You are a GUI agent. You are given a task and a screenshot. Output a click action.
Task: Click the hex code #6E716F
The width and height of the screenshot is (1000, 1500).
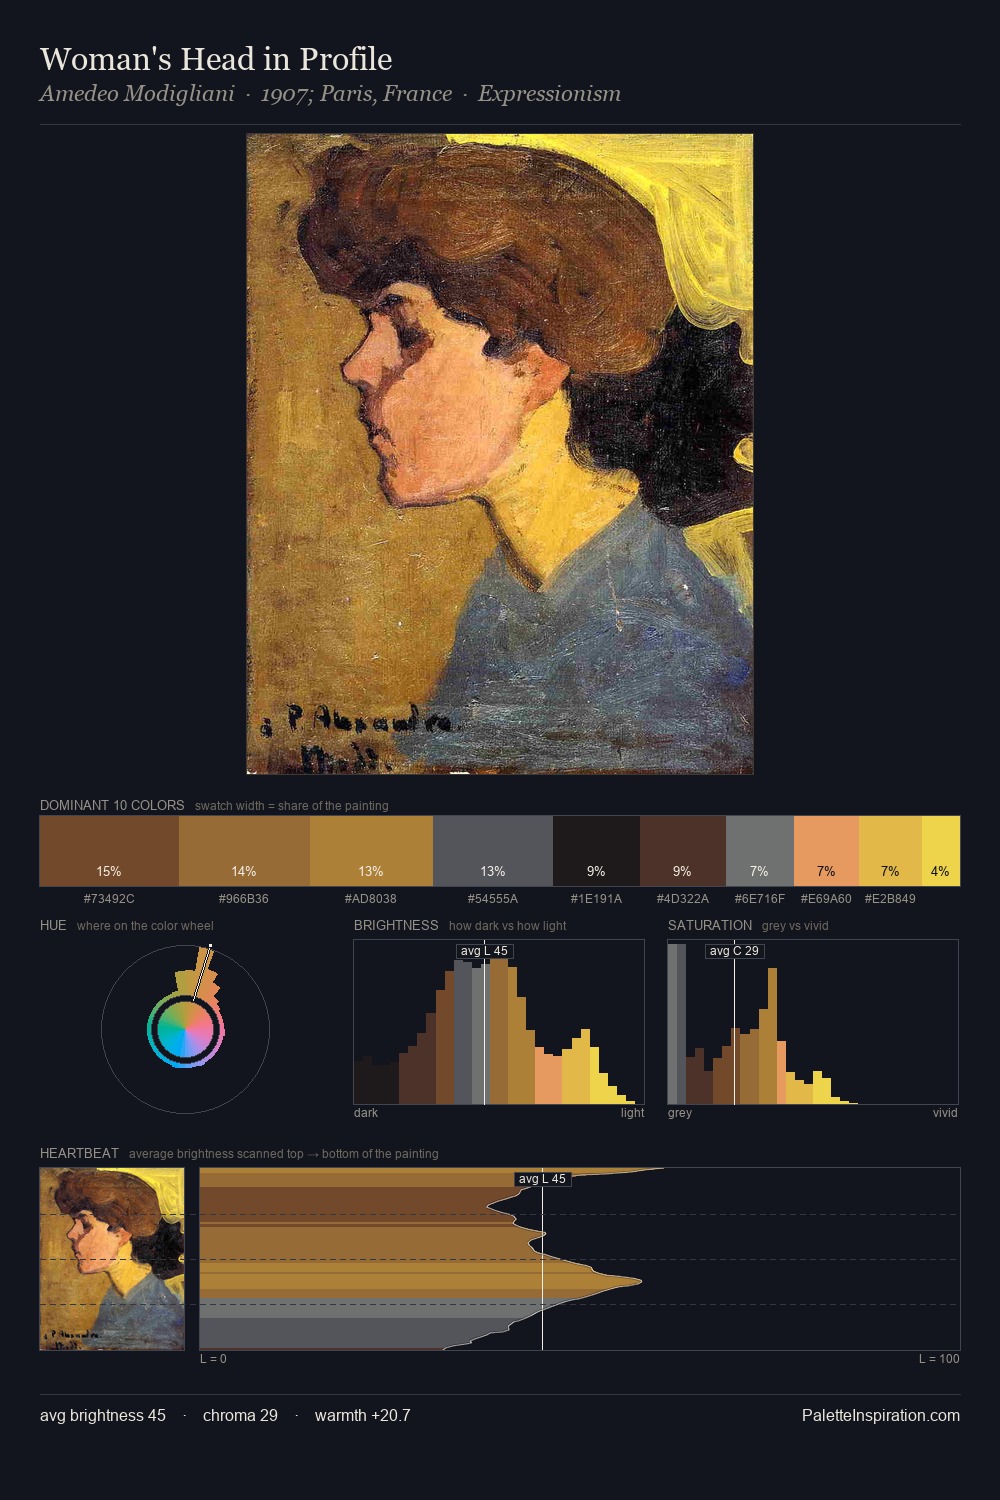pos(759,899)
